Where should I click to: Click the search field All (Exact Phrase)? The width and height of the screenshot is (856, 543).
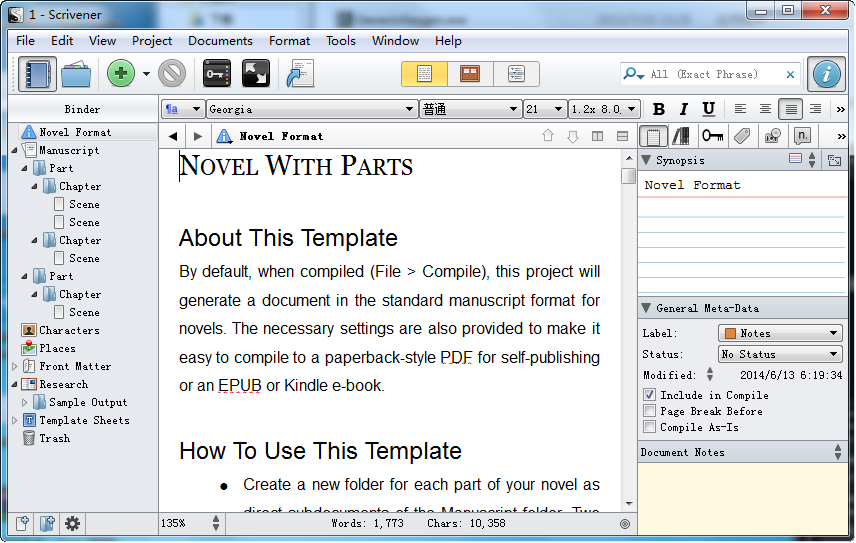tap(710, 74)
